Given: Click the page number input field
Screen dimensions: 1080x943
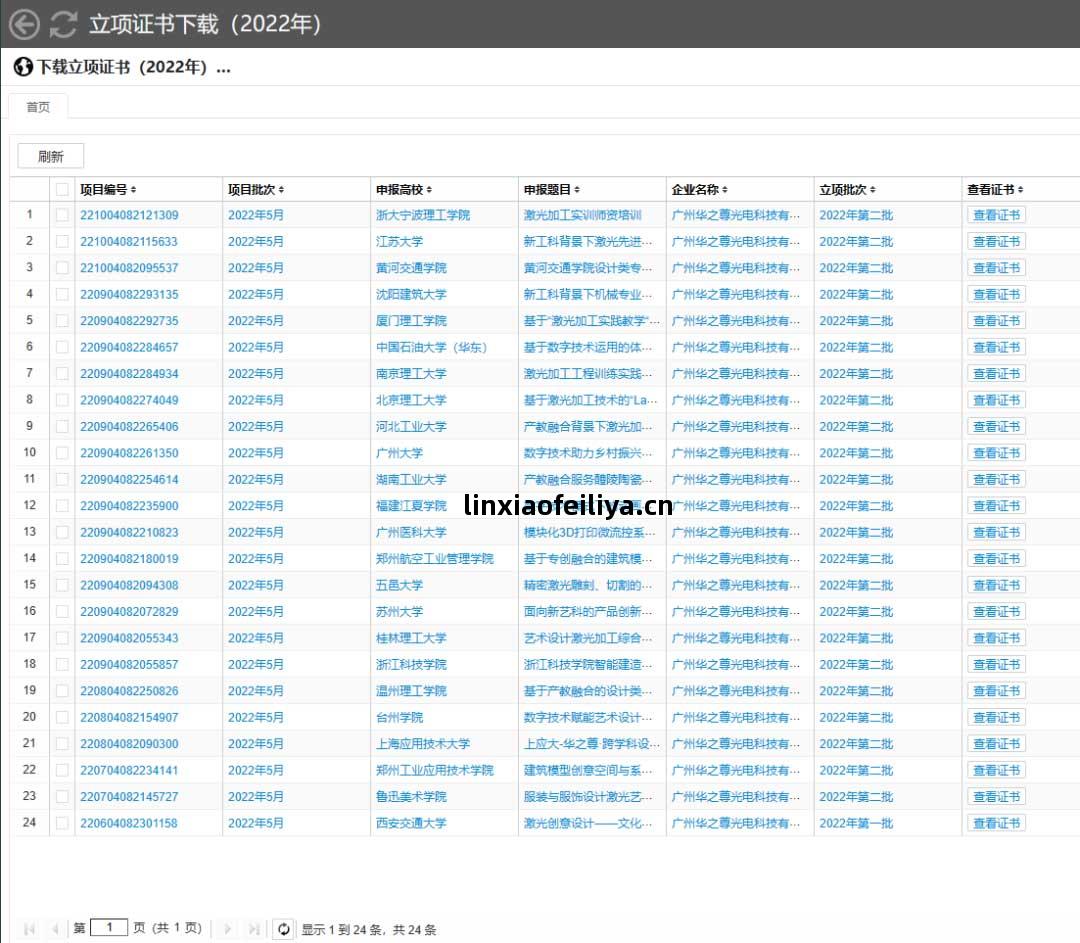Looking at the screenshot, I should (109, 928).
